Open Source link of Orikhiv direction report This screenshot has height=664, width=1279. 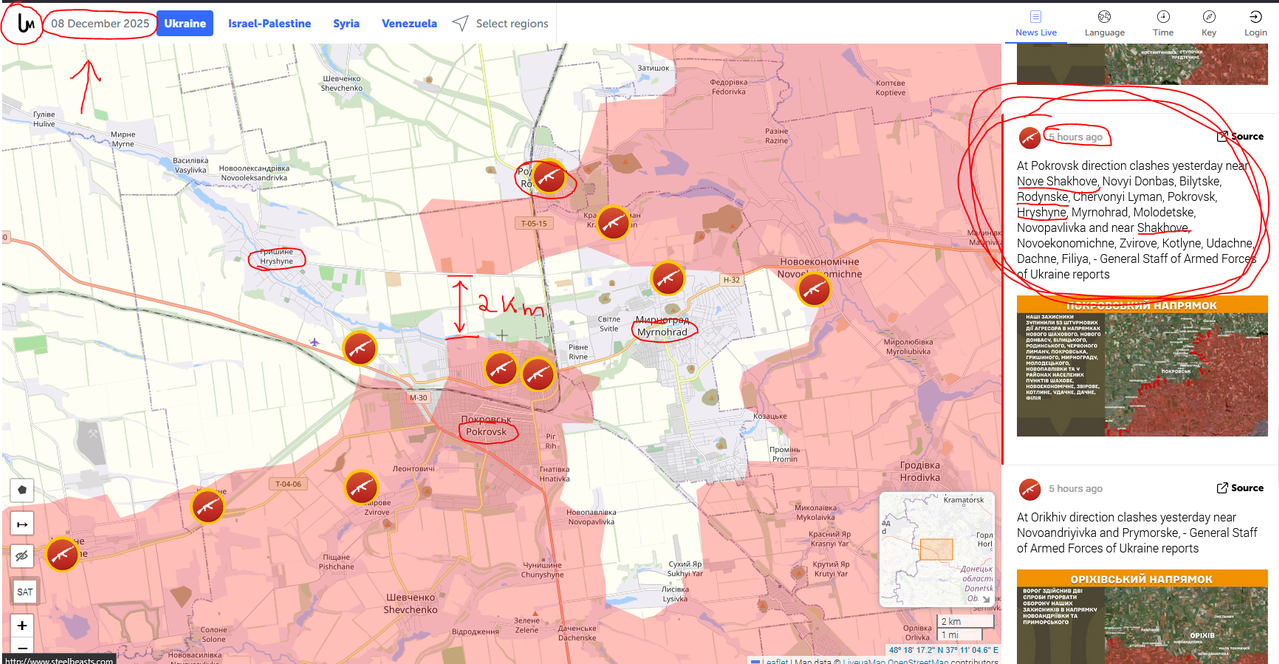coord(1240,488)
